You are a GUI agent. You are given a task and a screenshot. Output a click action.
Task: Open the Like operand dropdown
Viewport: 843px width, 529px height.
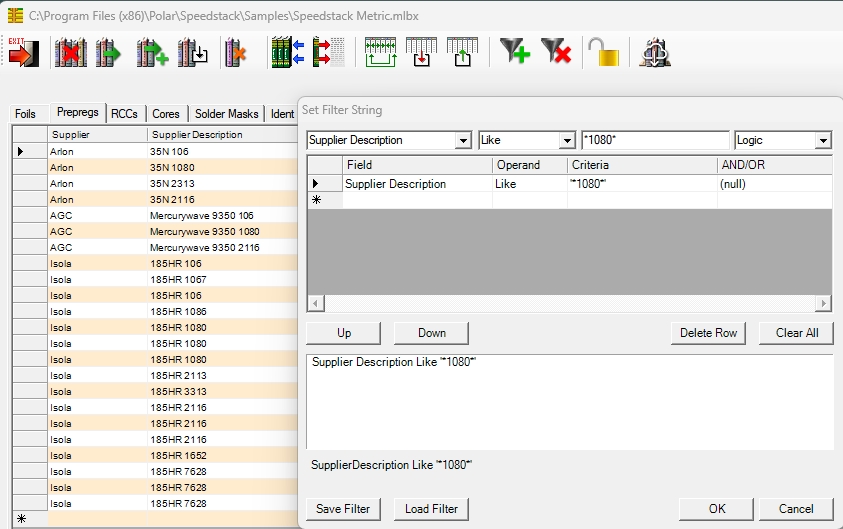click(x=567, y=140)
